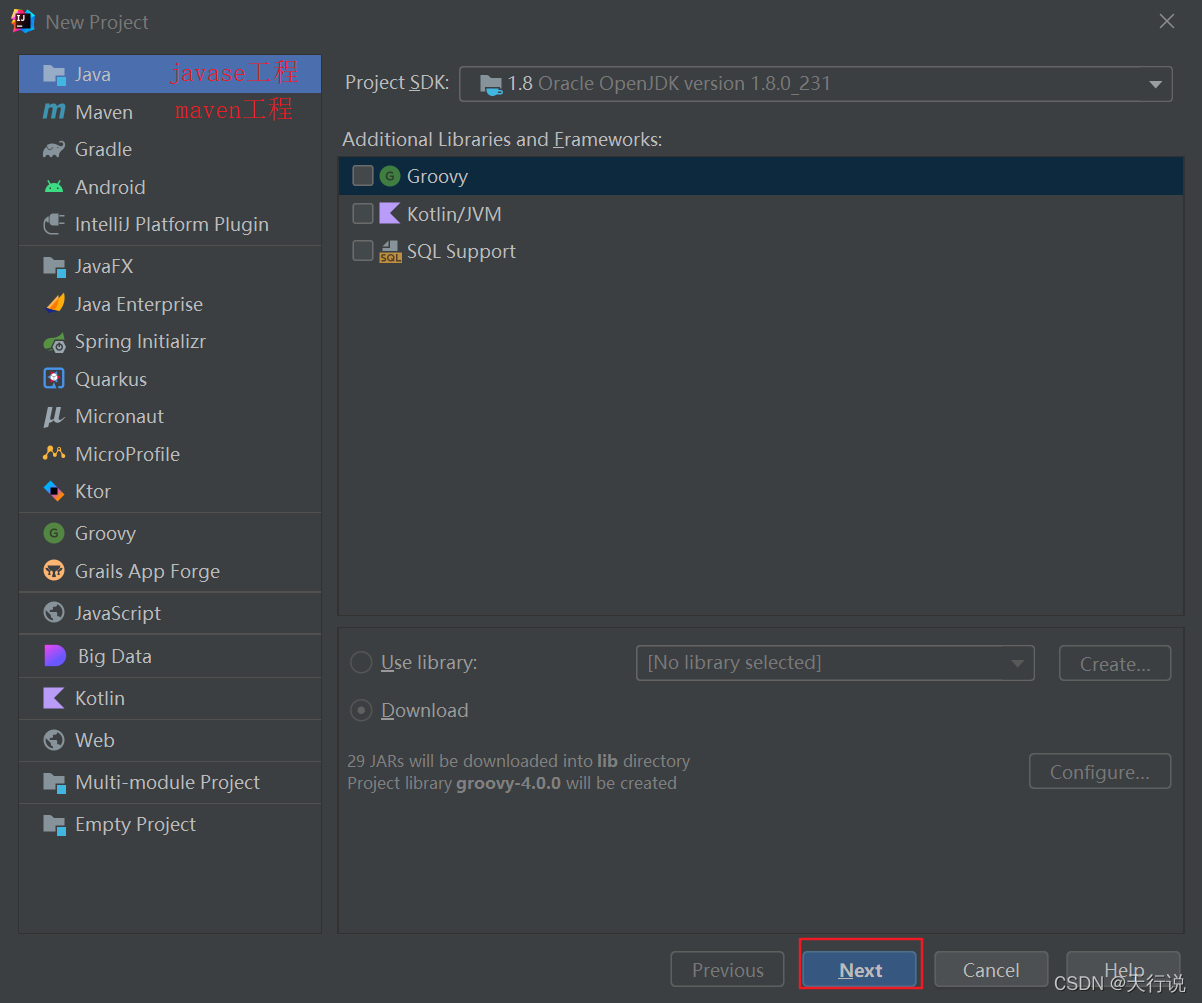The width and height of the screenshot is (1202, 1003).
Task: Click the Create... library button
Action: click(x=1115, y=663)
